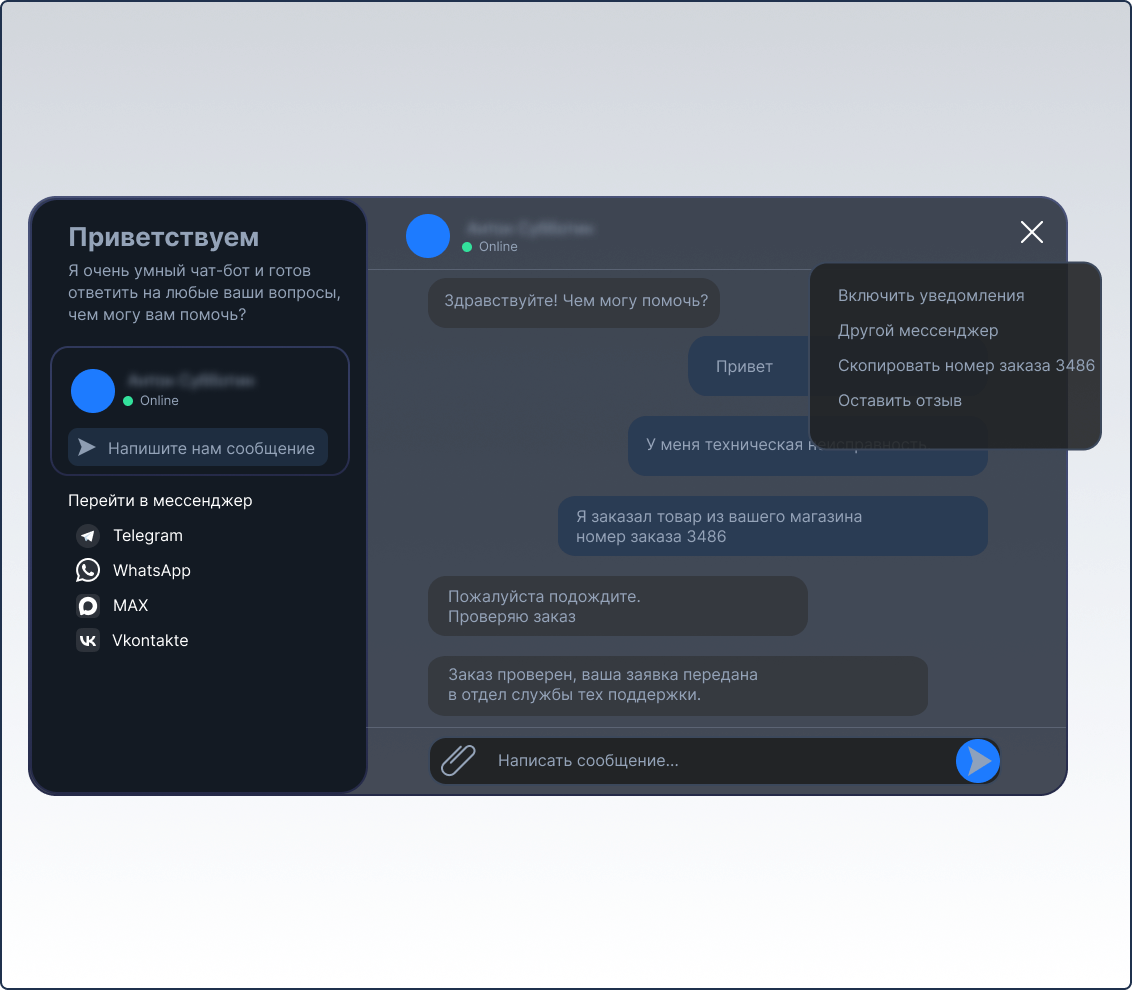Open the Vkontakte link label
Screen dimensions: 1132x990
150,641
